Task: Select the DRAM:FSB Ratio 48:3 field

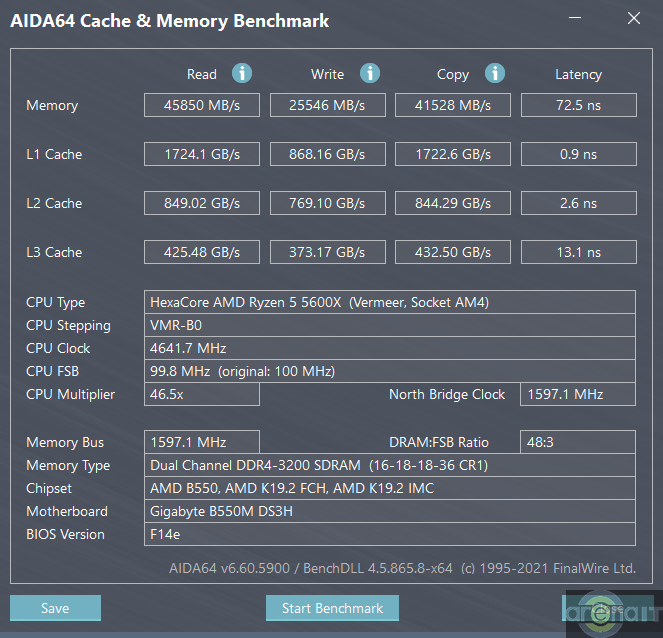Action: point(578,442)
